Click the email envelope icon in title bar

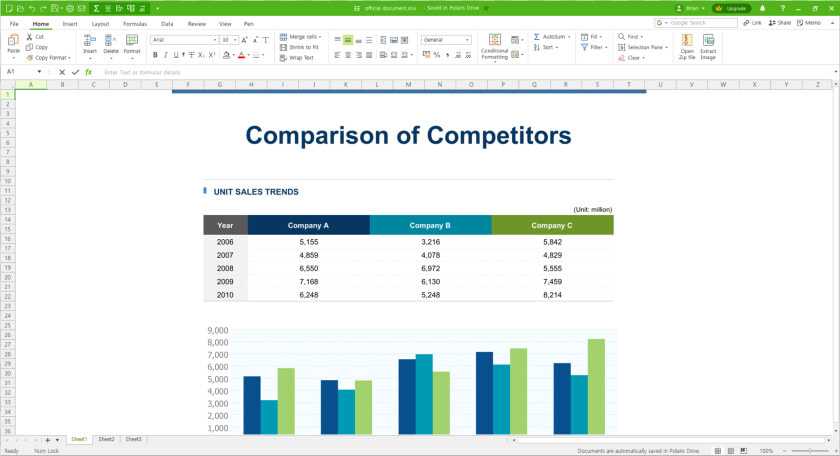(81, 9)
